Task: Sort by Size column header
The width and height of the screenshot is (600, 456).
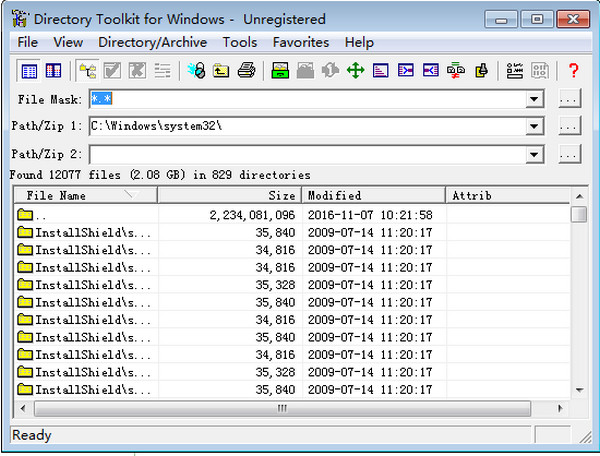Action: [x=230, y=195]
